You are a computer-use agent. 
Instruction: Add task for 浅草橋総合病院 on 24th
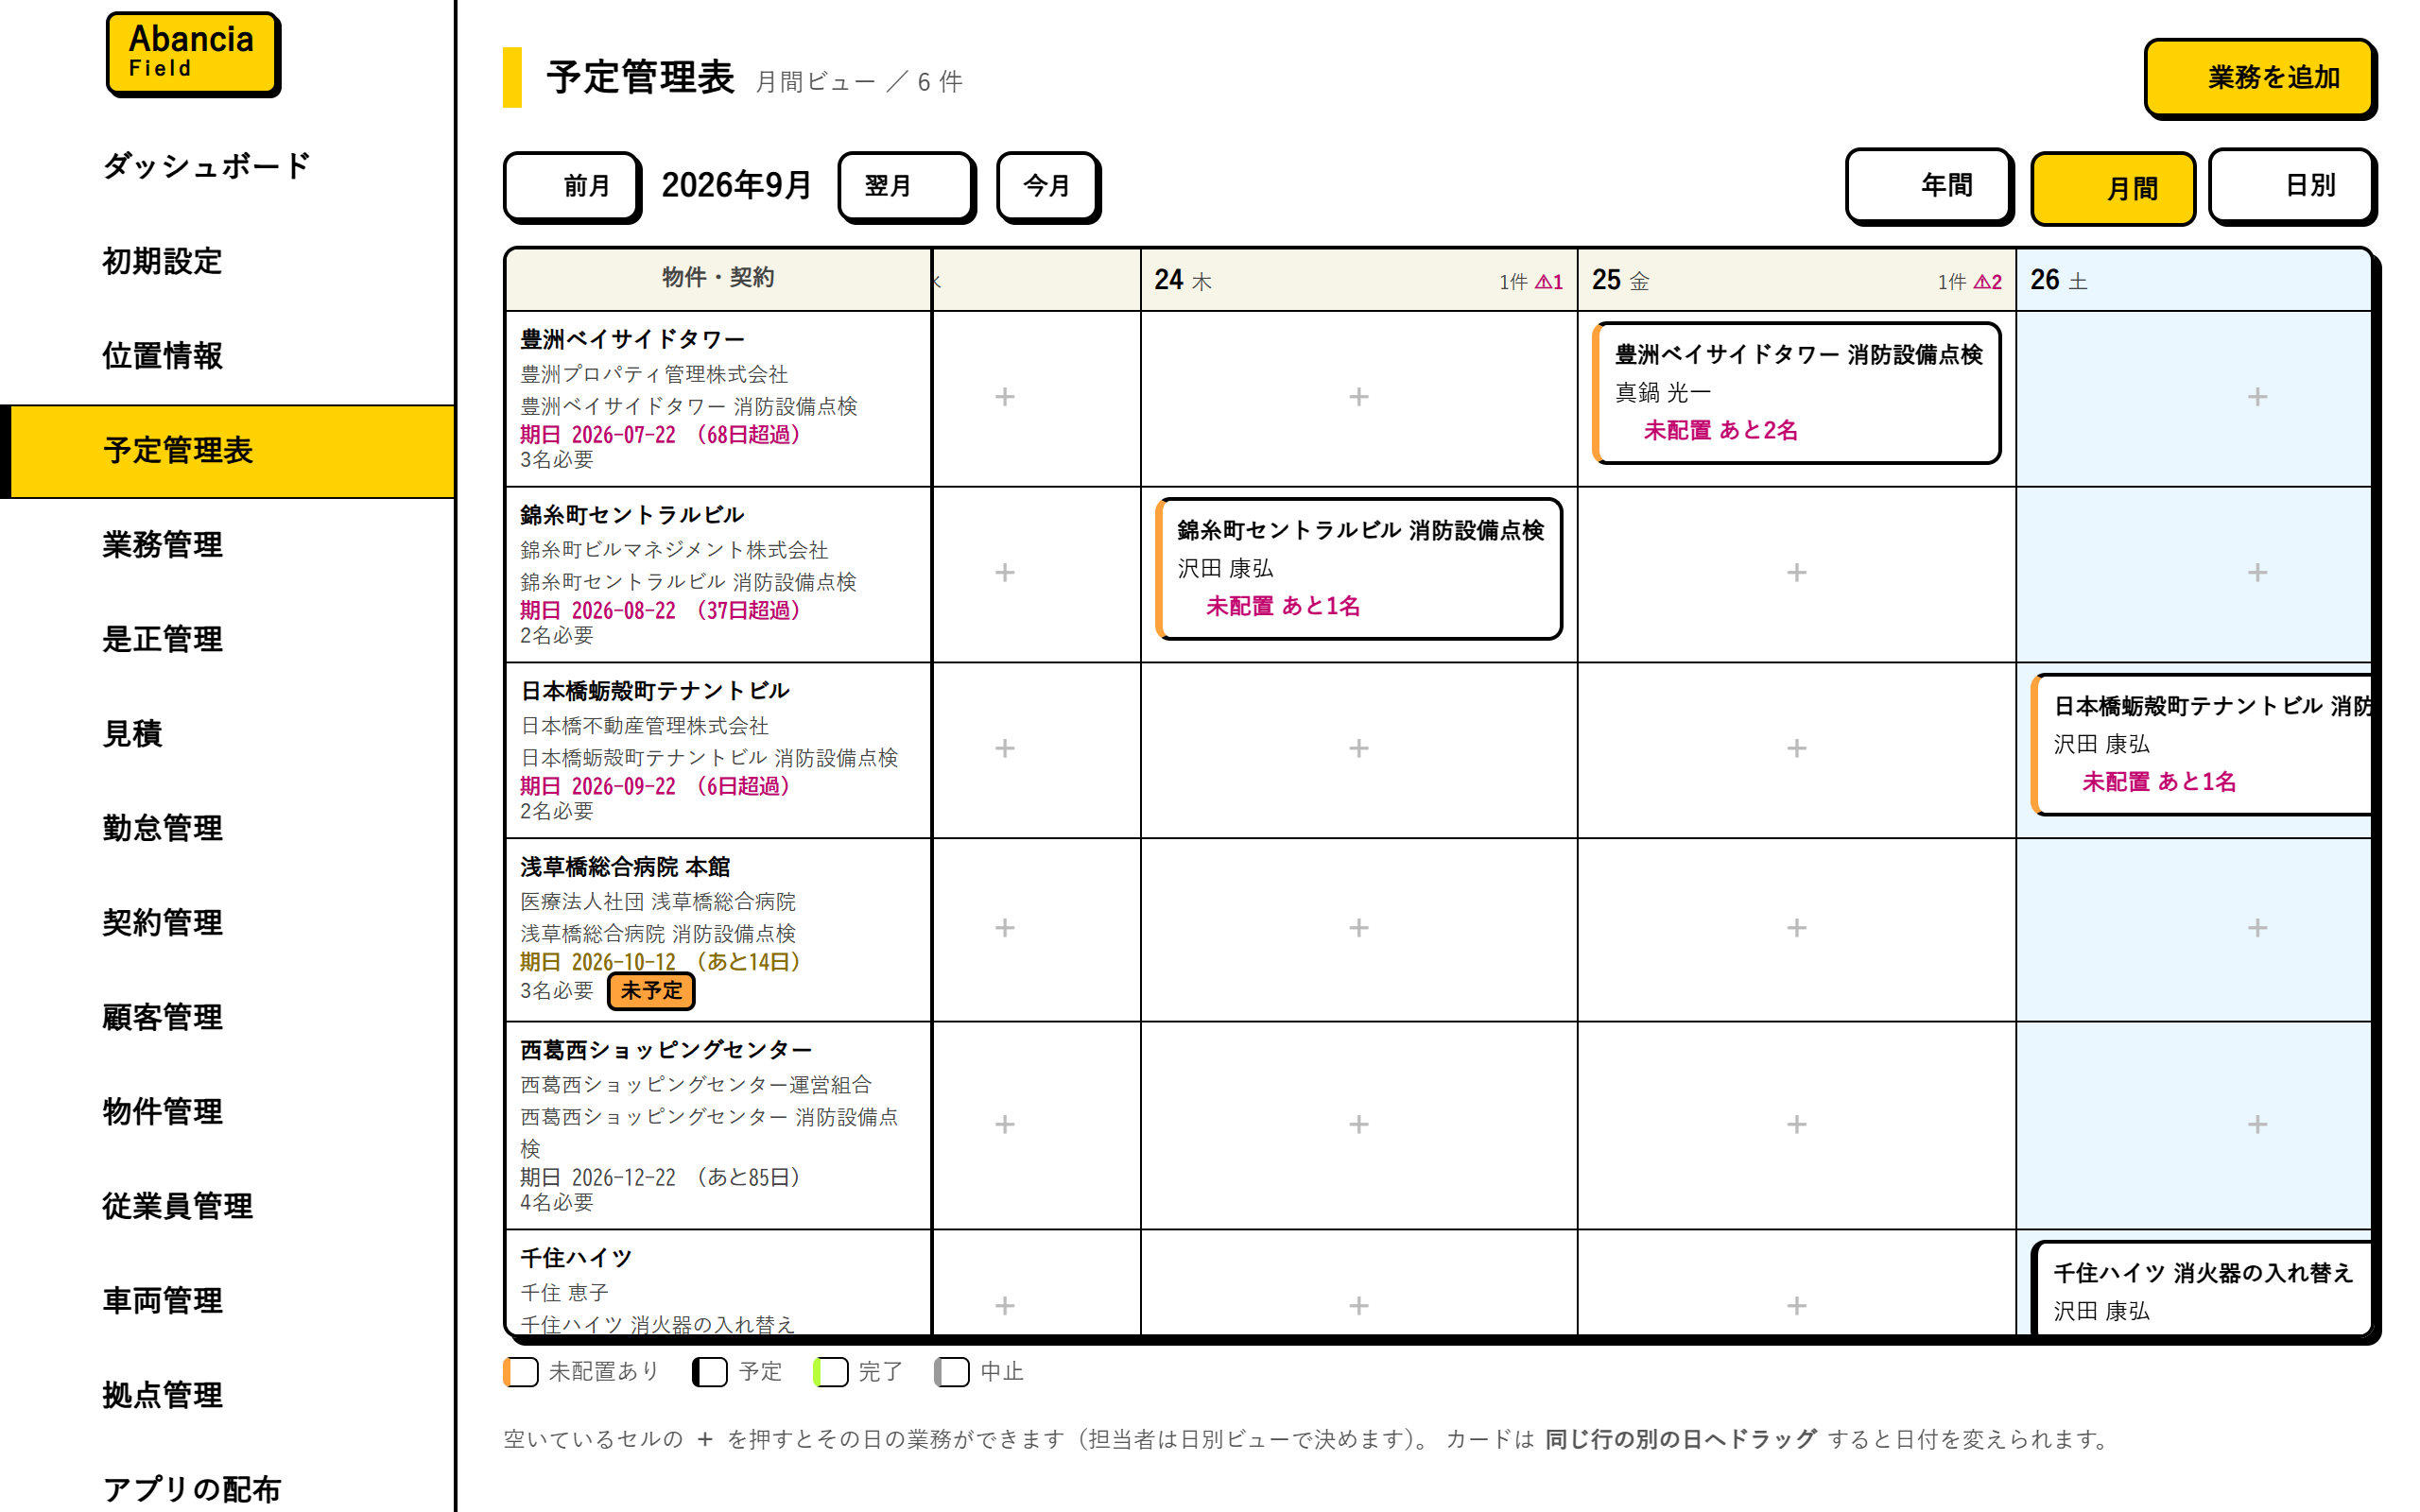click(x=1358, y=928)
